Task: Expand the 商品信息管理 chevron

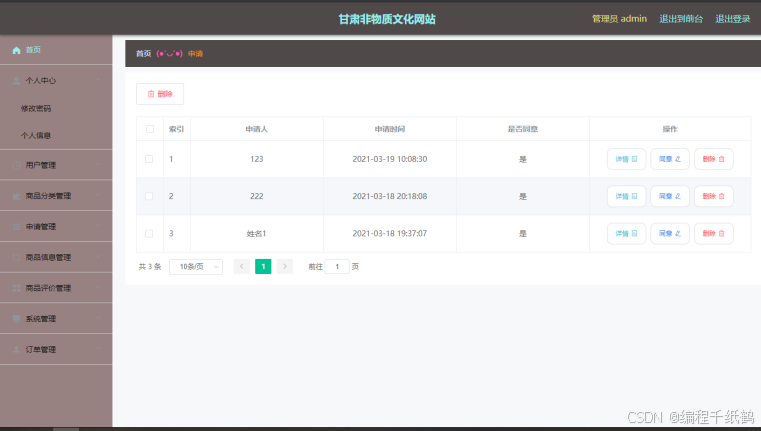Action: pyautogui.click(x=99, y=257)
